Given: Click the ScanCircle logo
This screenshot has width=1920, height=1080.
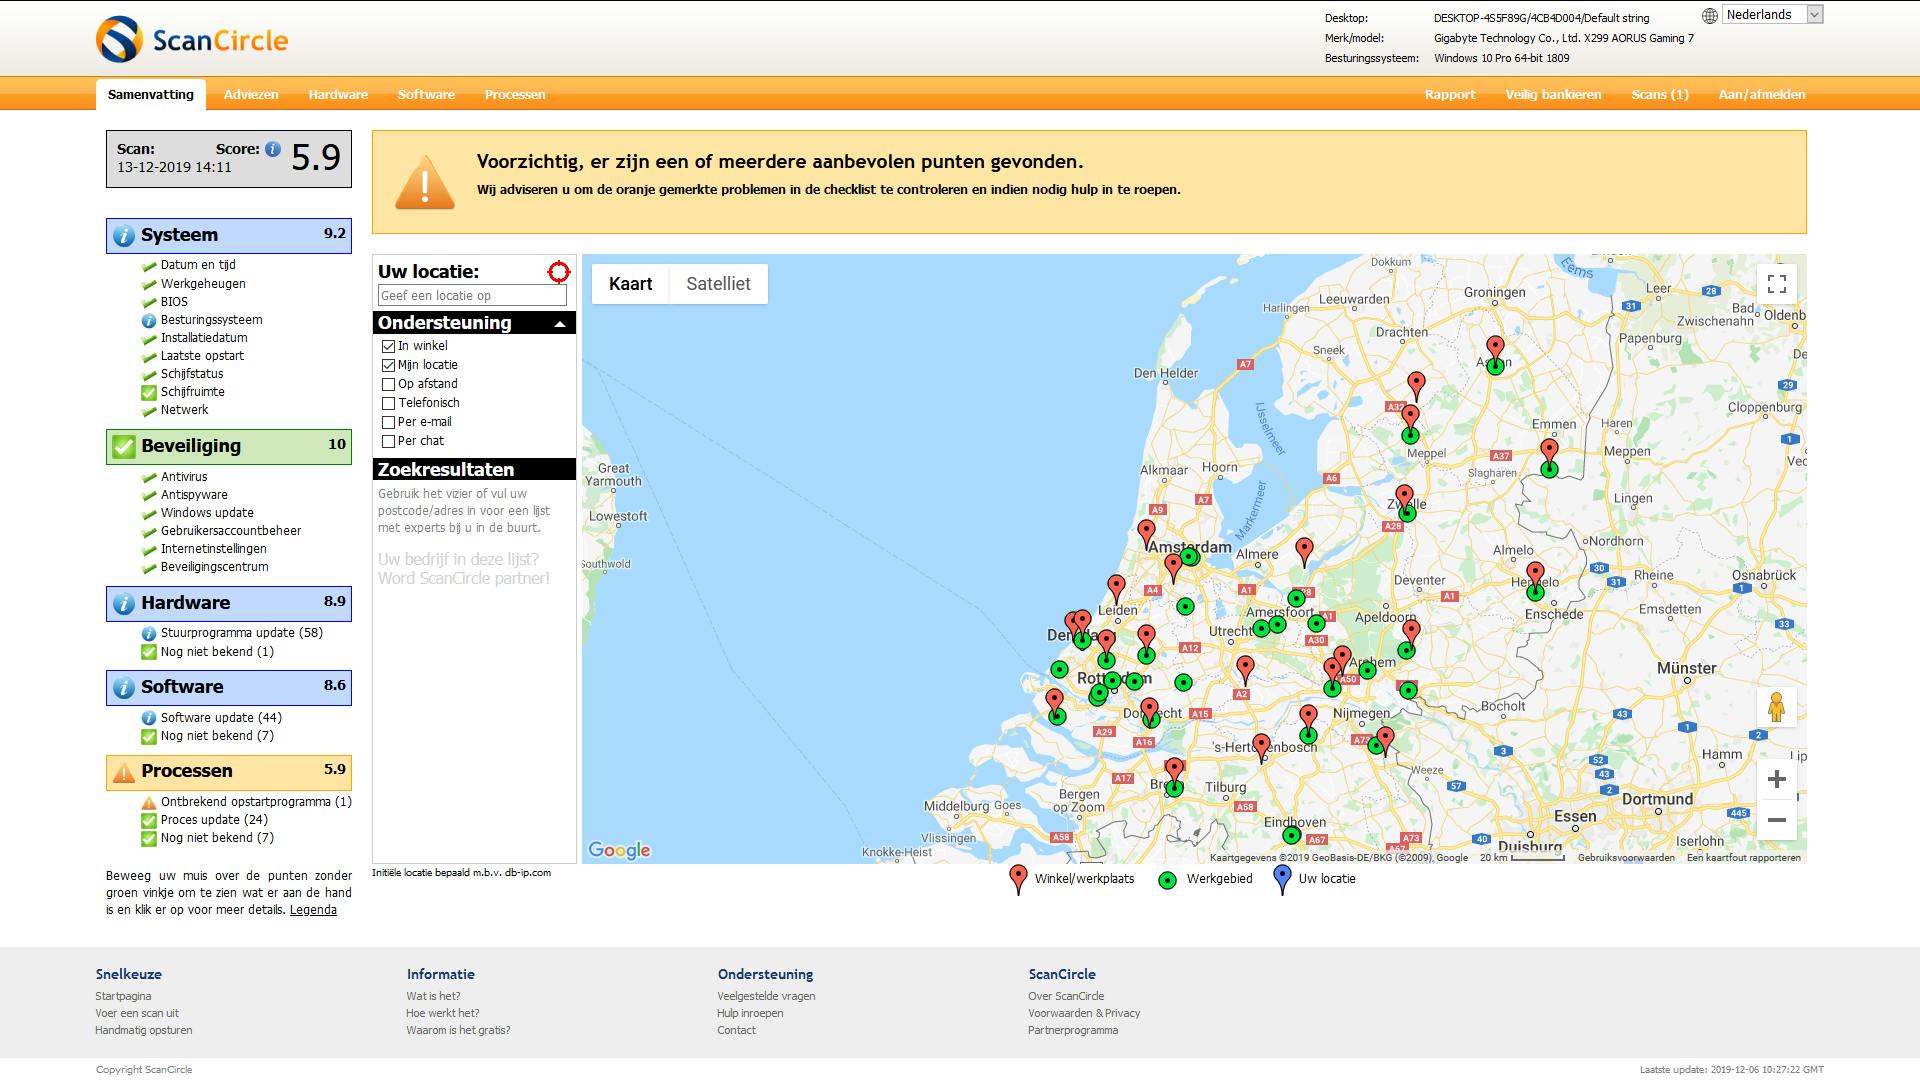Looking at the screenshot, I should (192, 40).
